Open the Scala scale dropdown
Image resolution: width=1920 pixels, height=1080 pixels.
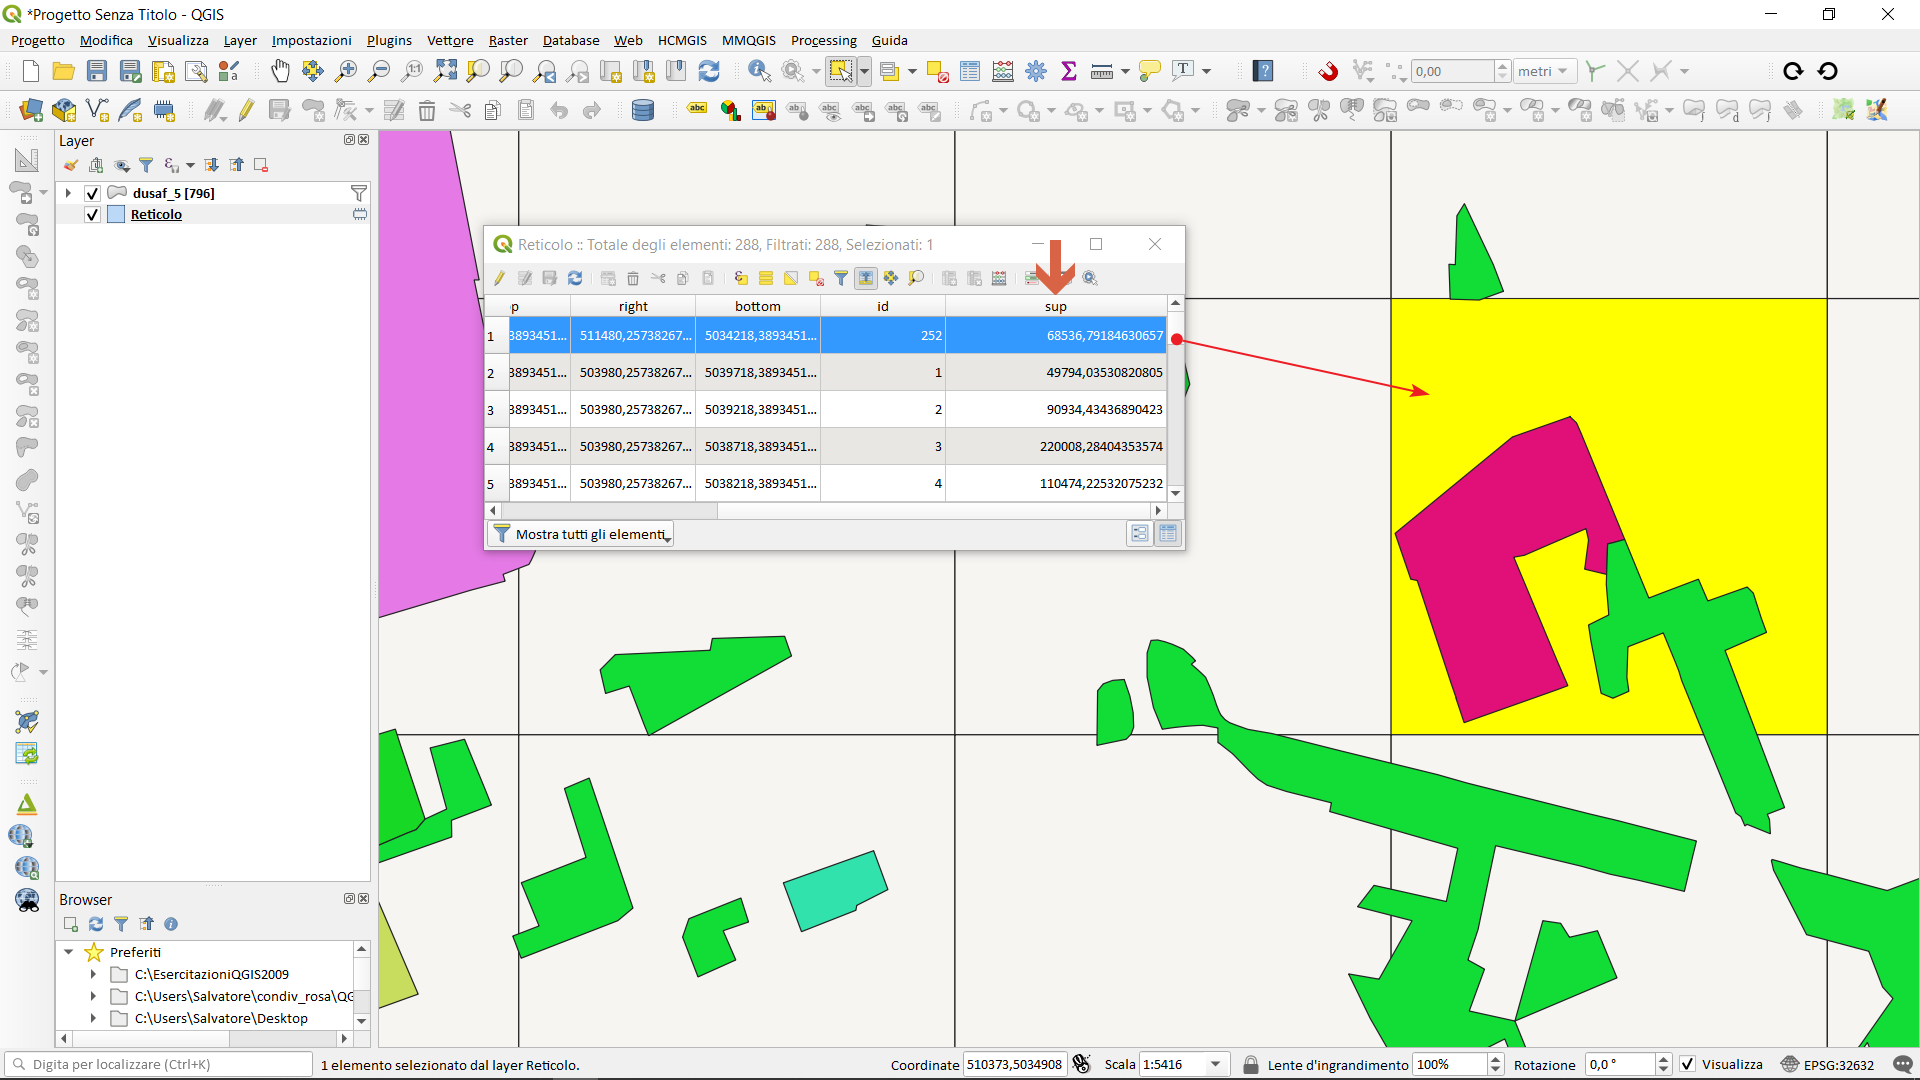[1216, 1064]
